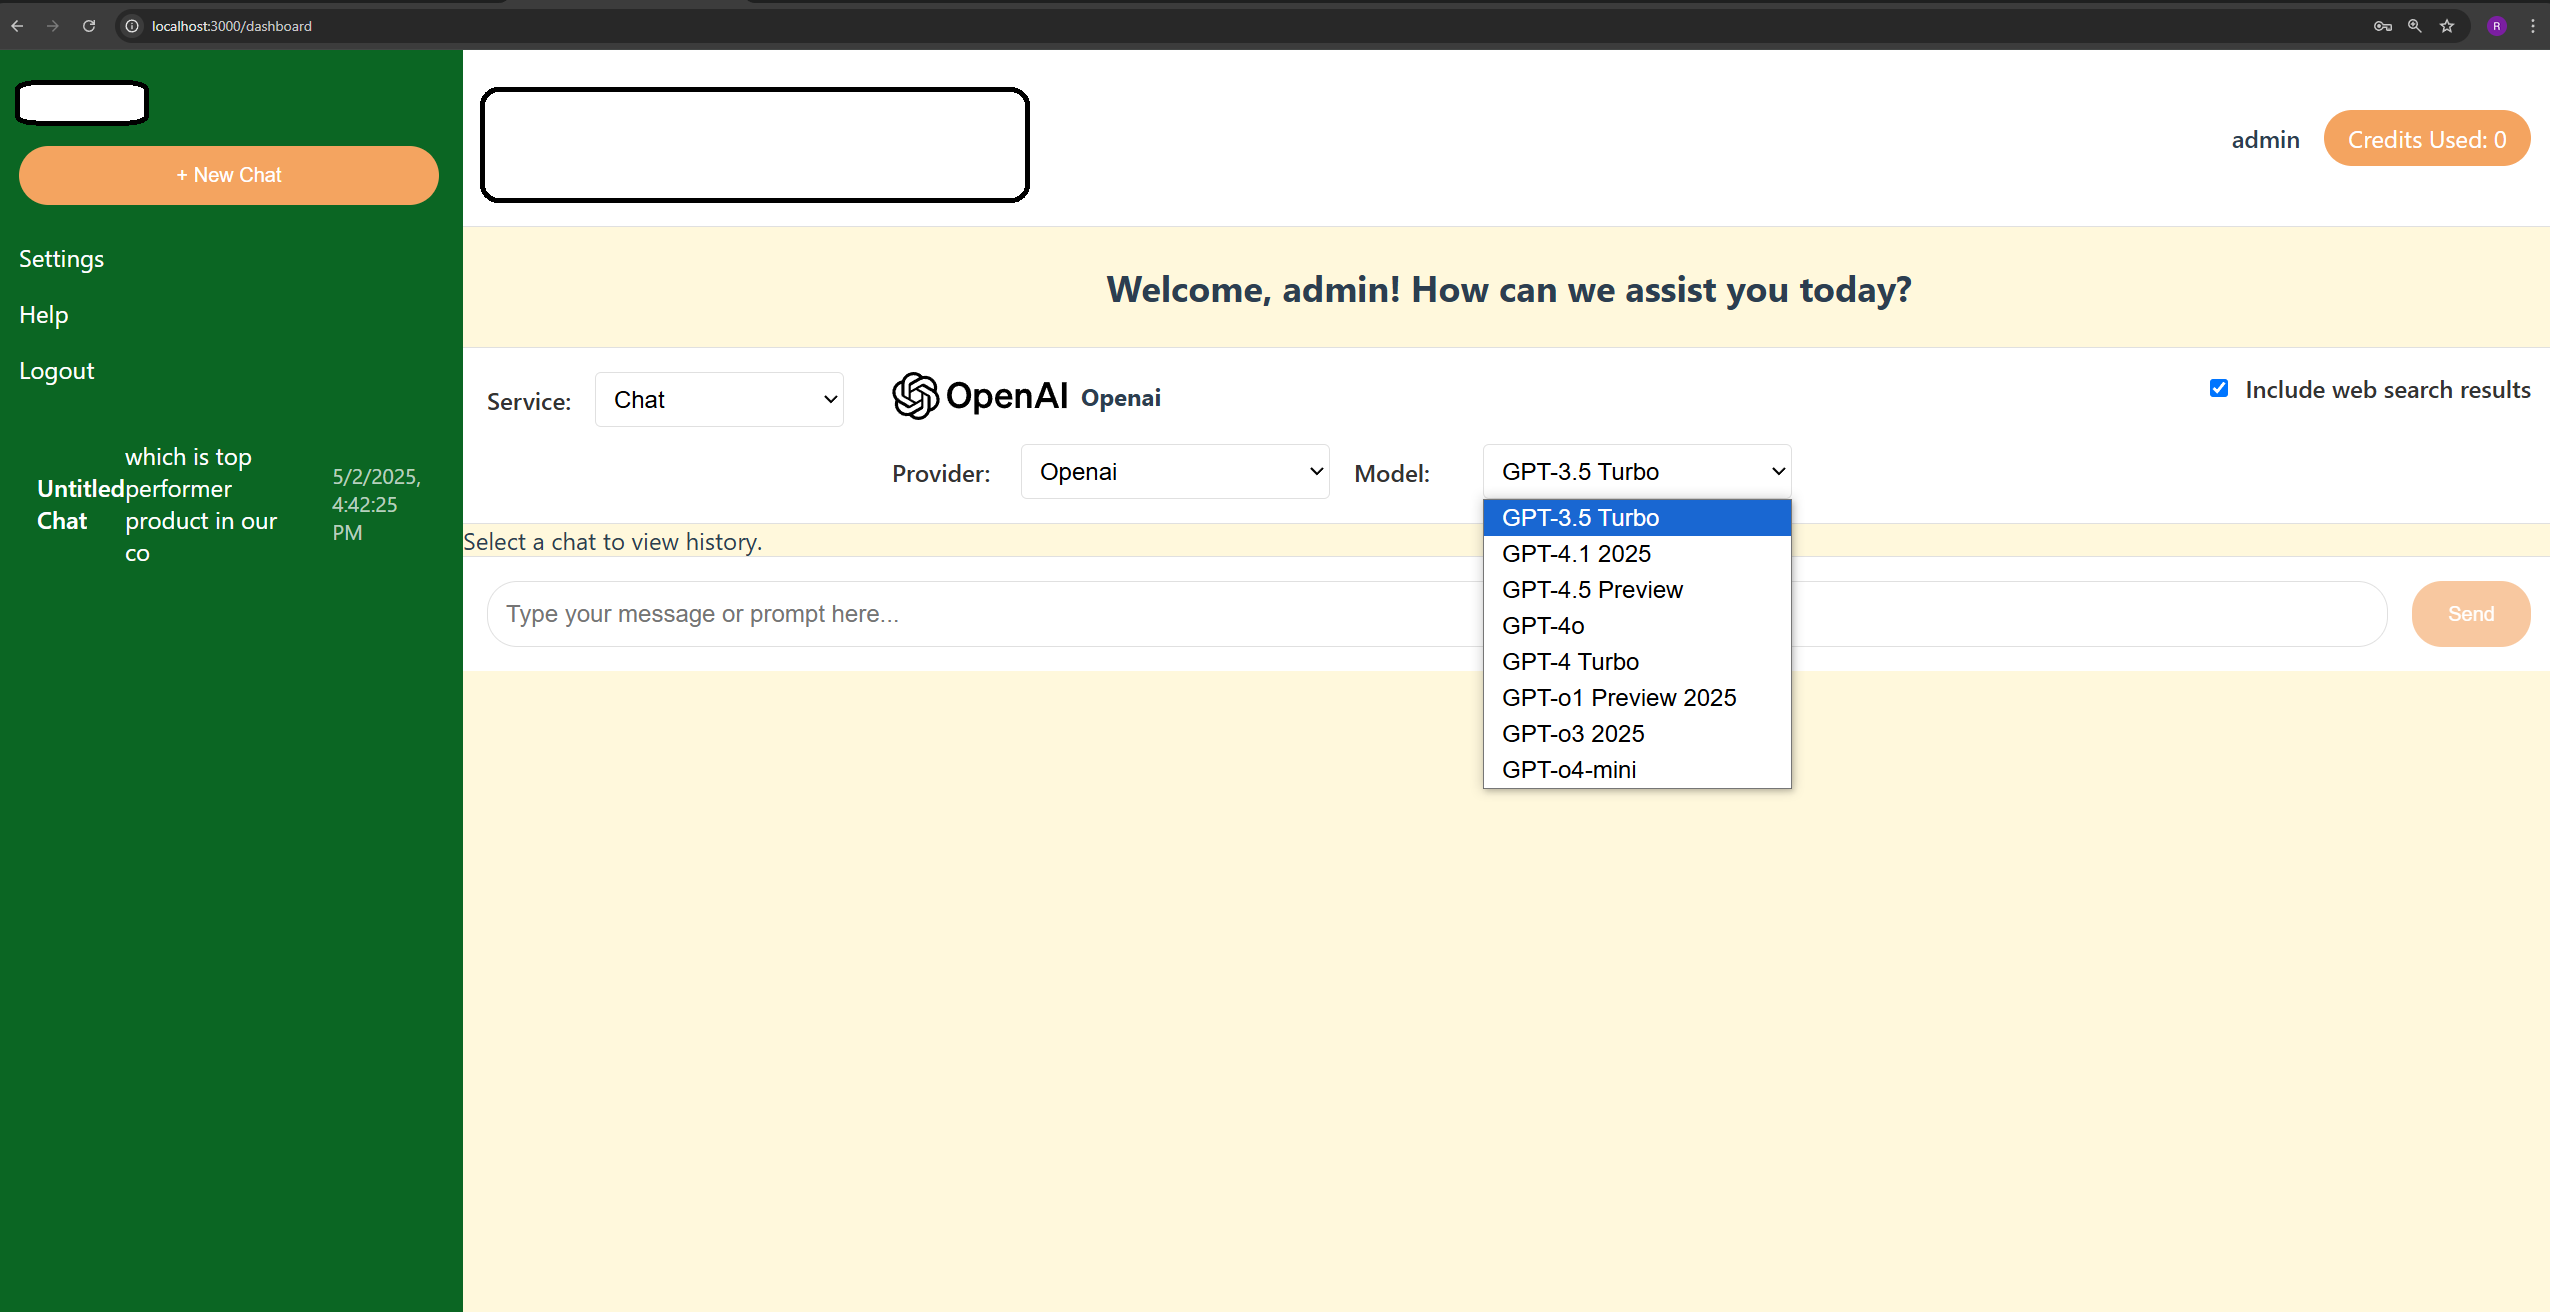Screen dimensions: 2550x1312
Task: Click the Logout link in sidebar
Action: 57,371
